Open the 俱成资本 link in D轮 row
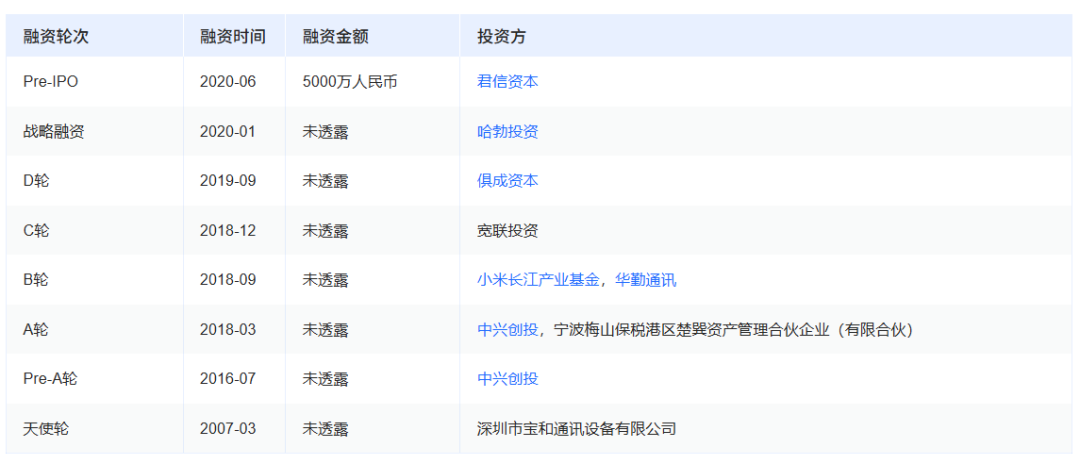 507,181
